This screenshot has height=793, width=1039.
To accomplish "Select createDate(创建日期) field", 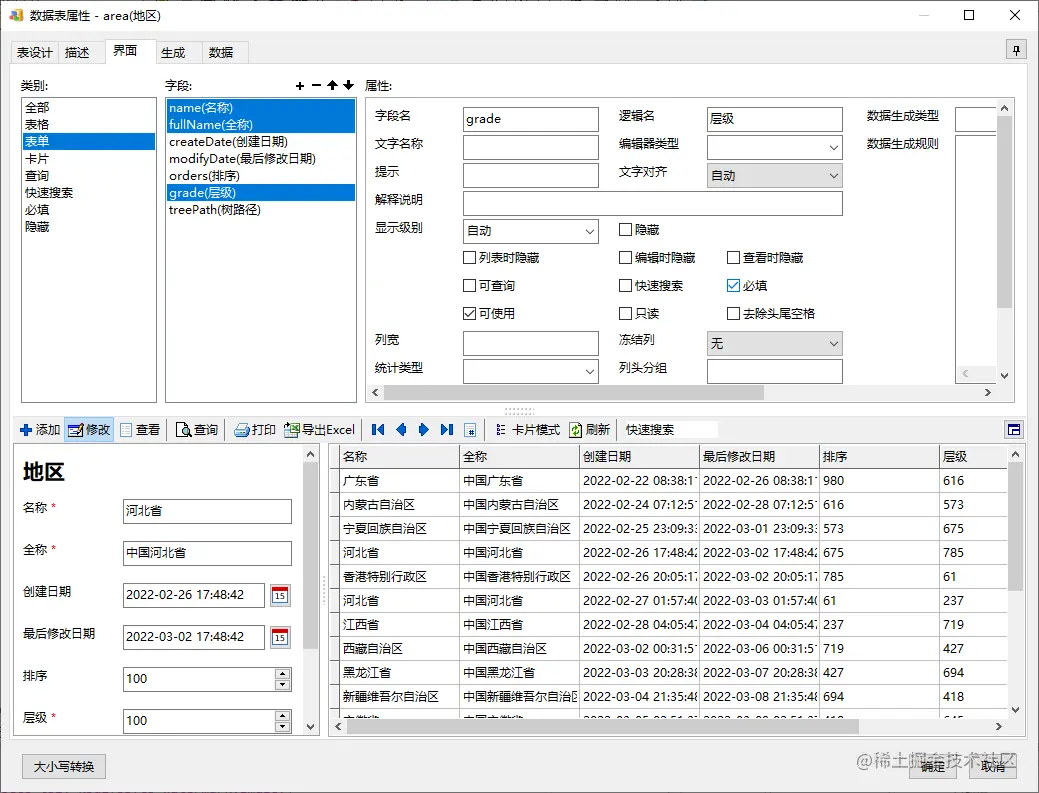I will coord(260,142).
